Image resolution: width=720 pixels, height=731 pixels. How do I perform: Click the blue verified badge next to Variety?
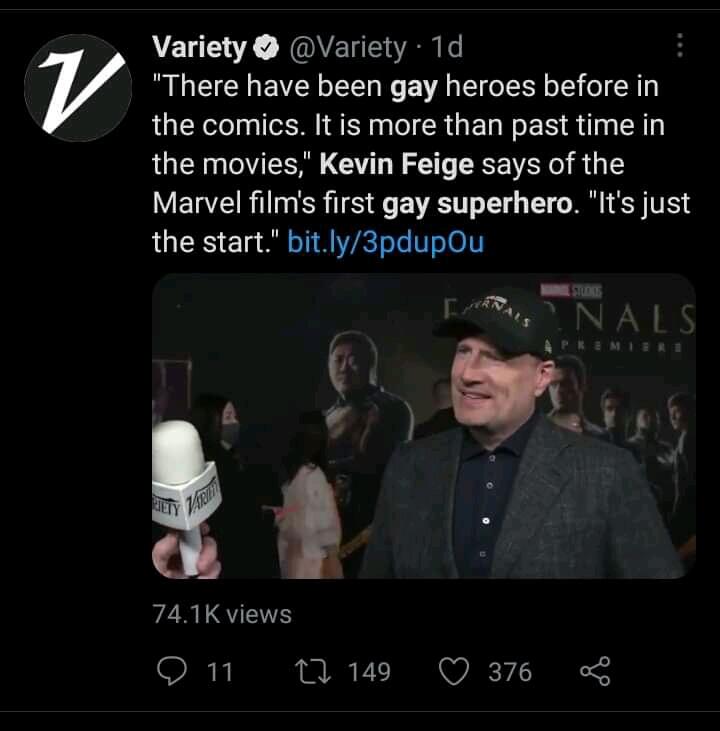tap(266, 48)
